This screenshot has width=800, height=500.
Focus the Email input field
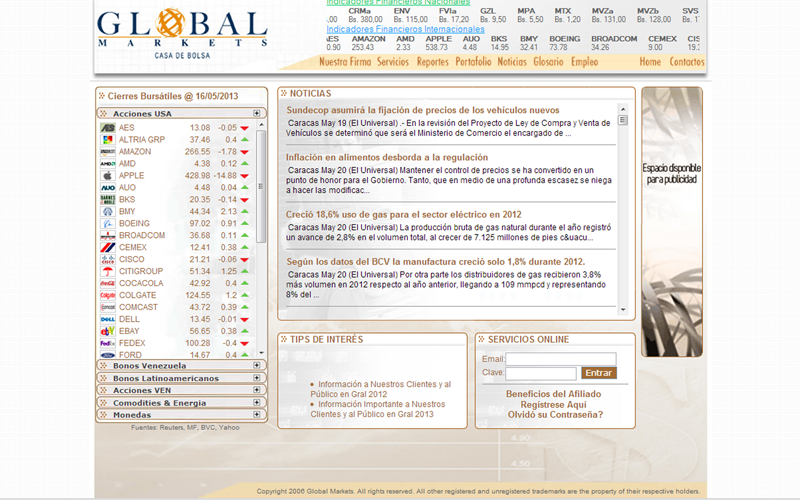click(x=561, y=359)
